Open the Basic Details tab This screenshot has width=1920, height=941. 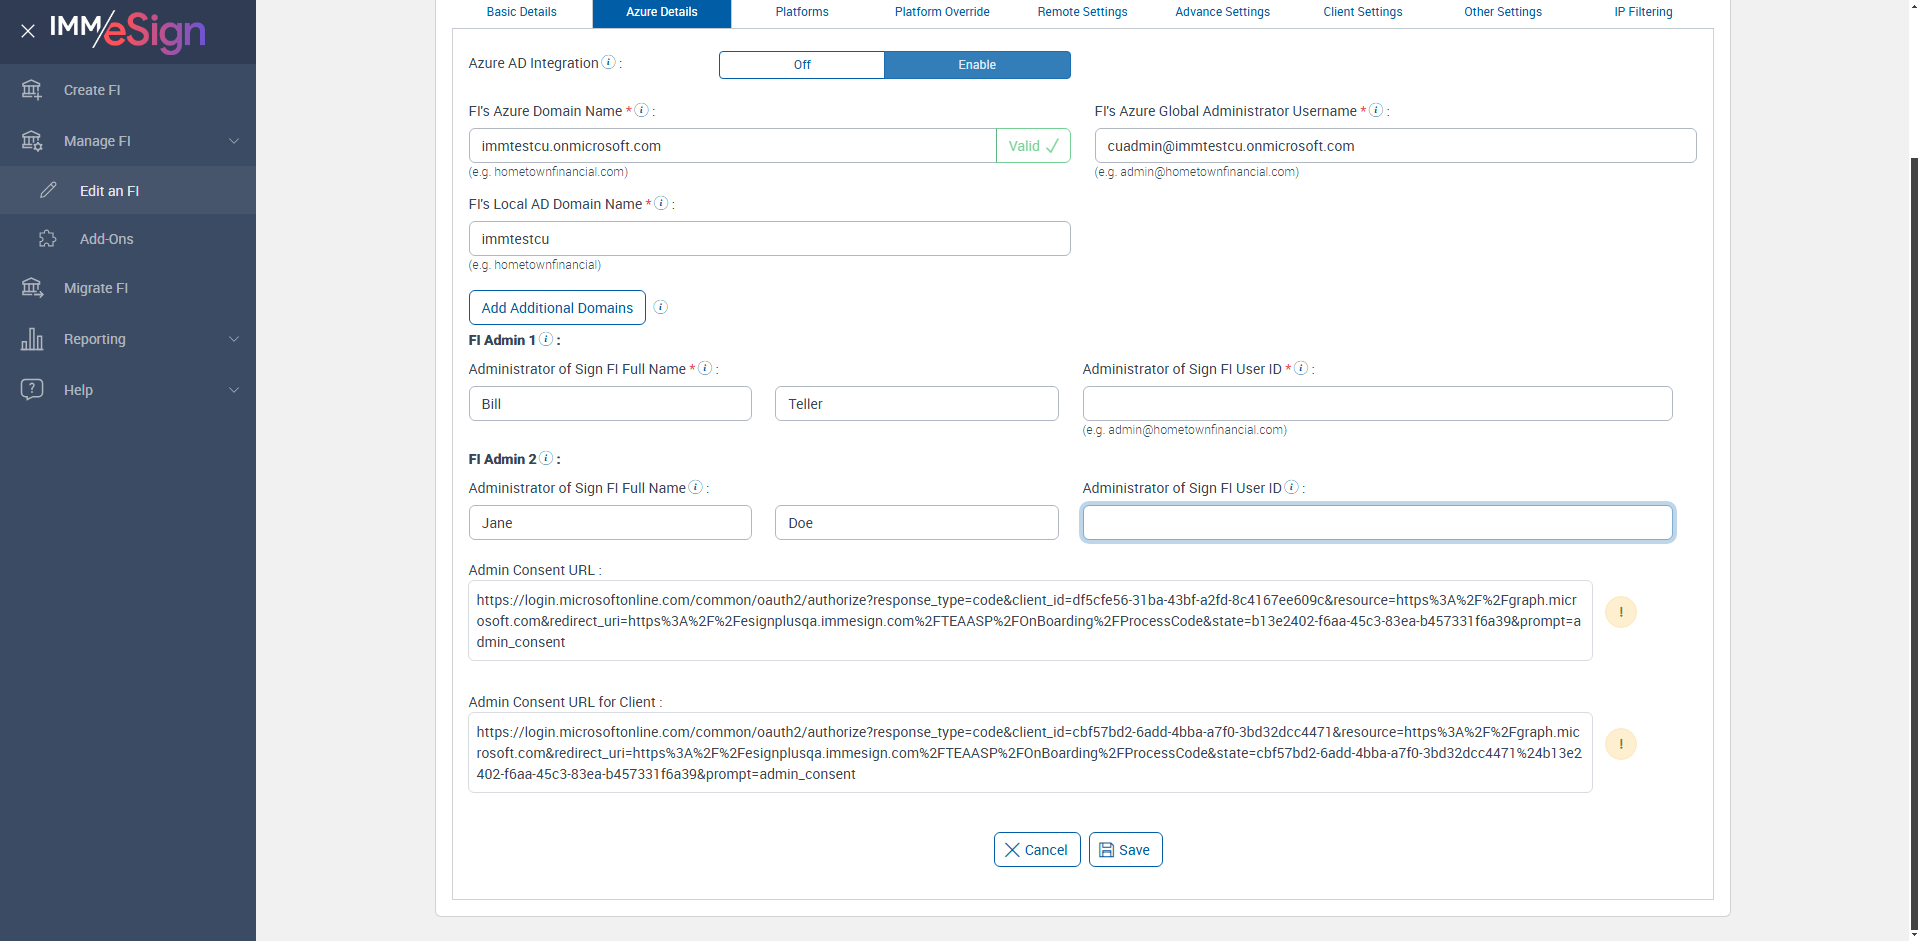(522, 12)
